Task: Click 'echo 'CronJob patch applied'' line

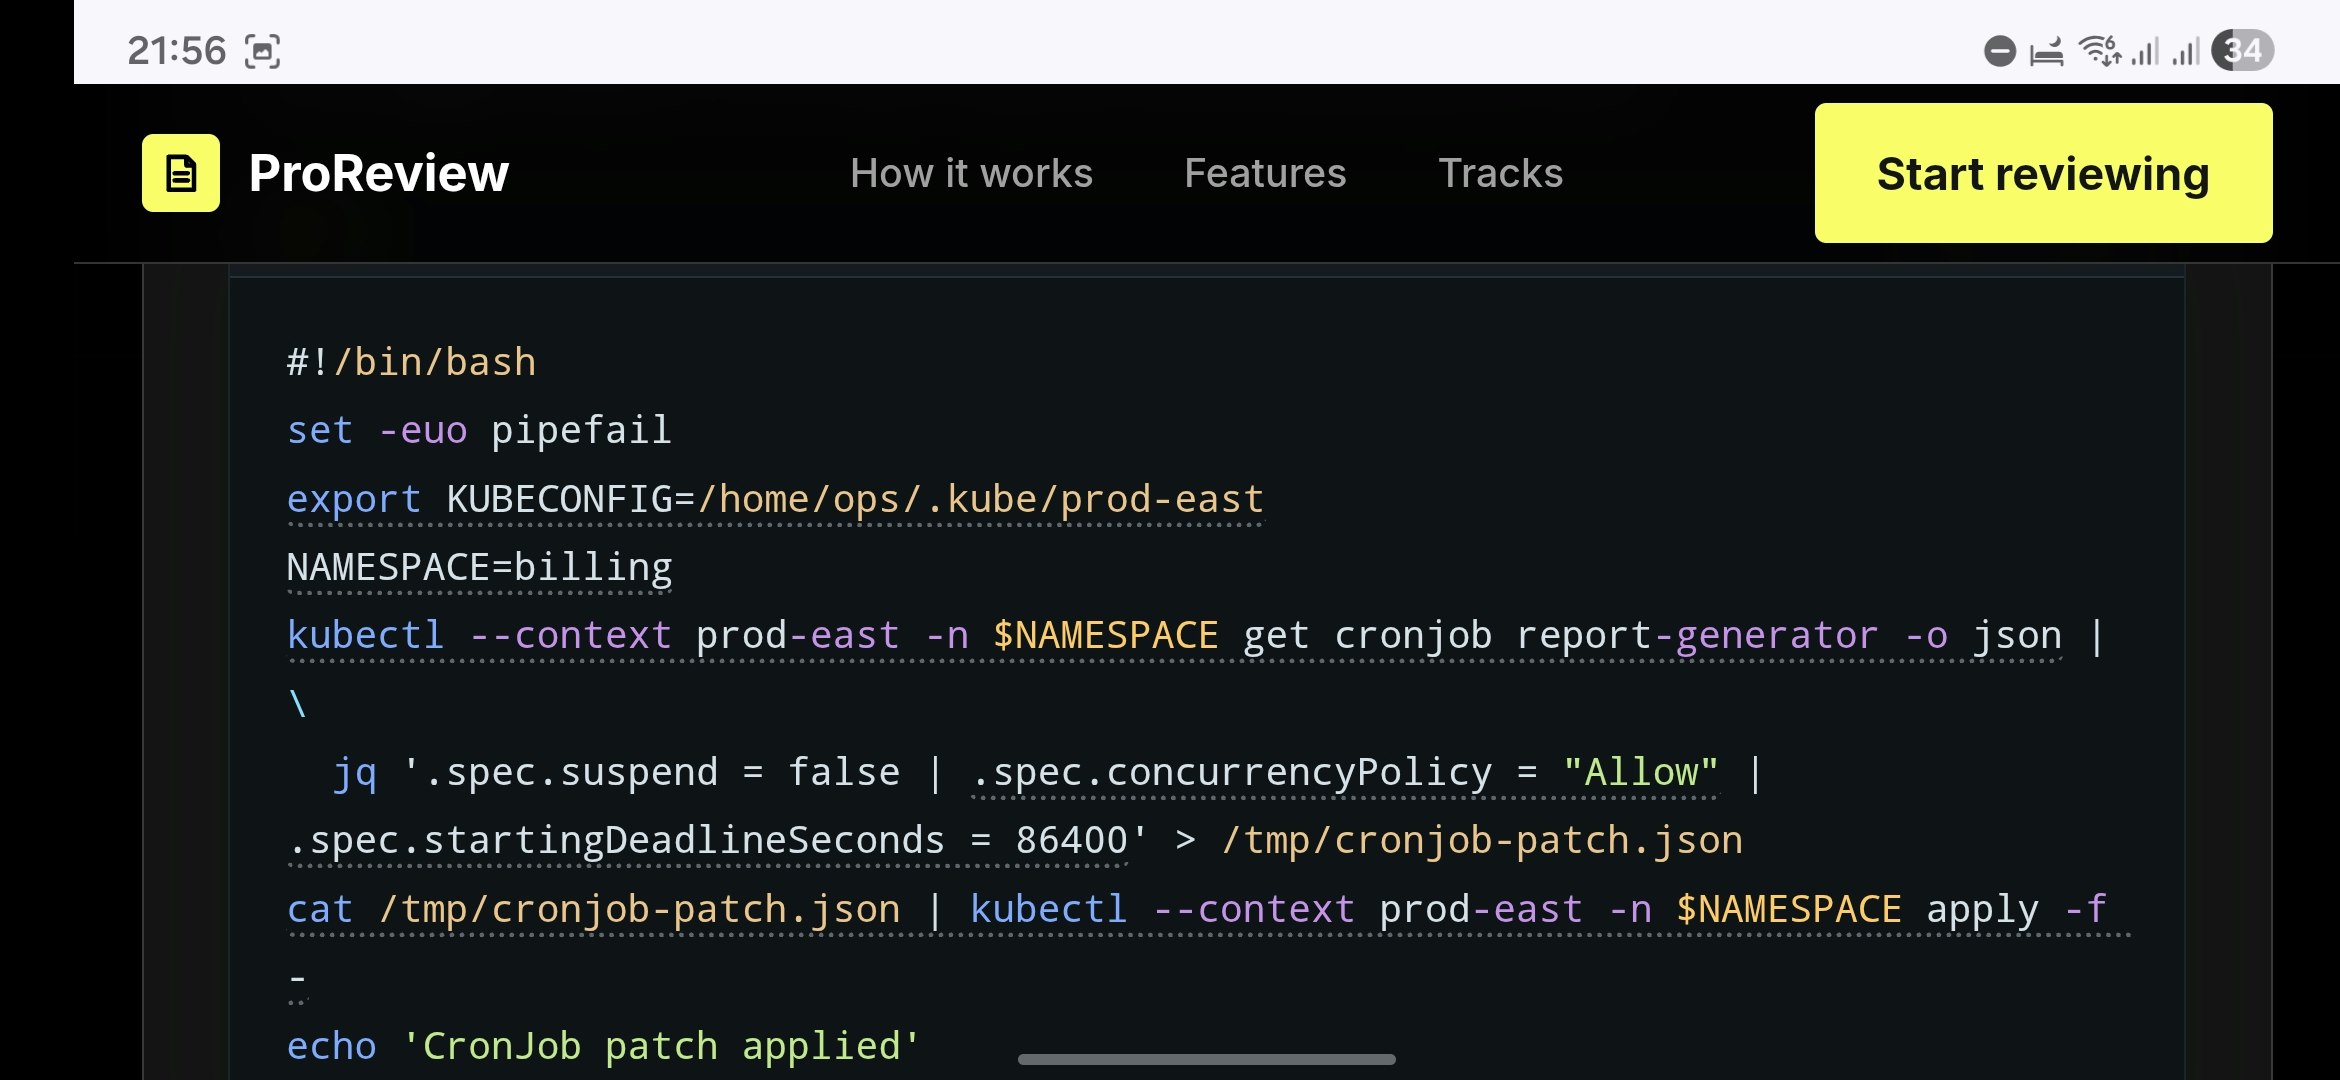Action: click(x=603, y=1046)
